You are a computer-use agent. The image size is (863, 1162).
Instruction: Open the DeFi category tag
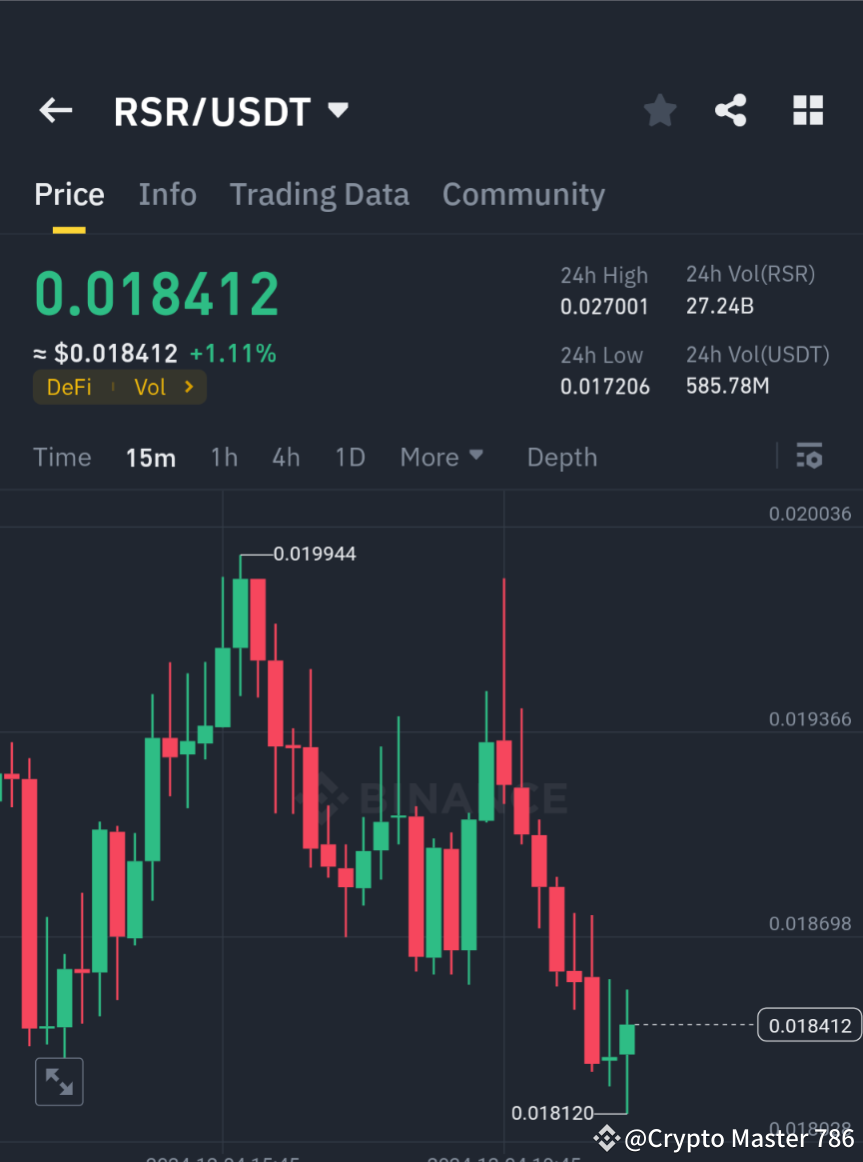coord(69,387)
